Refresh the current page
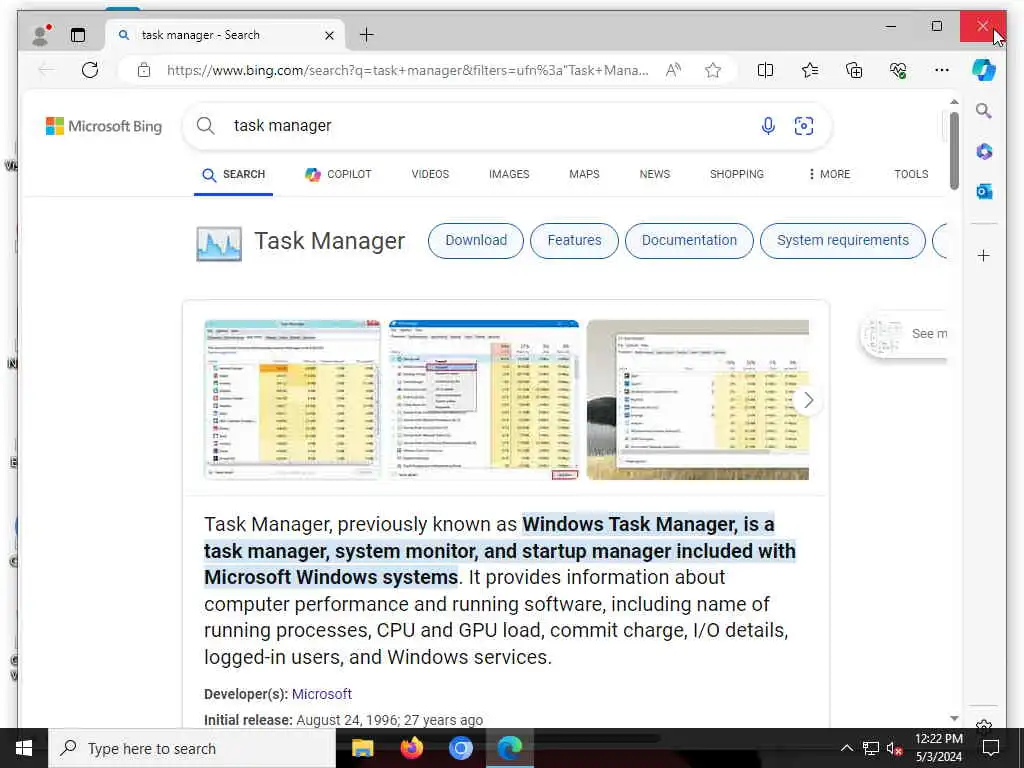 pos(90,70)
